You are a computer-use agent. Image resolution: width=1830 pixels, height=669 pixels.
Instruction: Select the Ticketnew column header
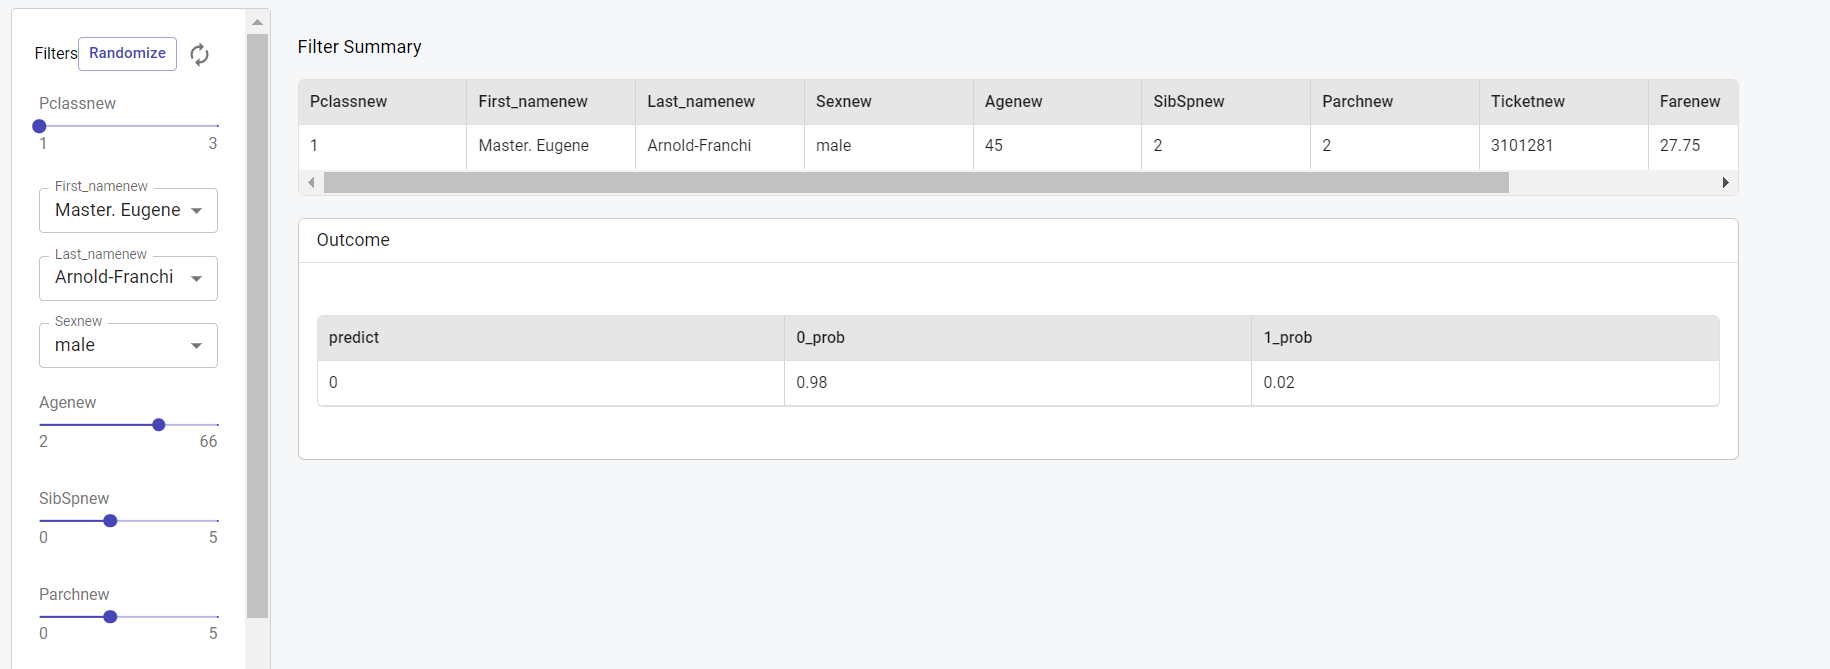pos(1527,102)
